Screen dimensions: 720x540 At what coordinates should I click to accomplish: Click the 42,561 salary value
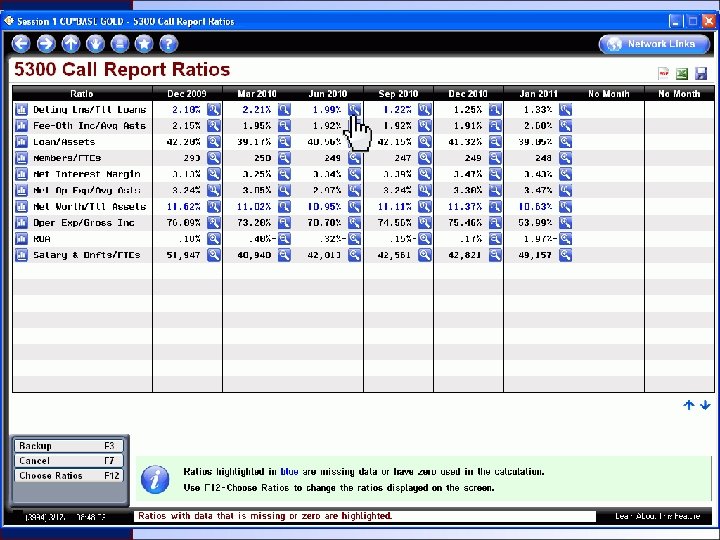[394, 255]
